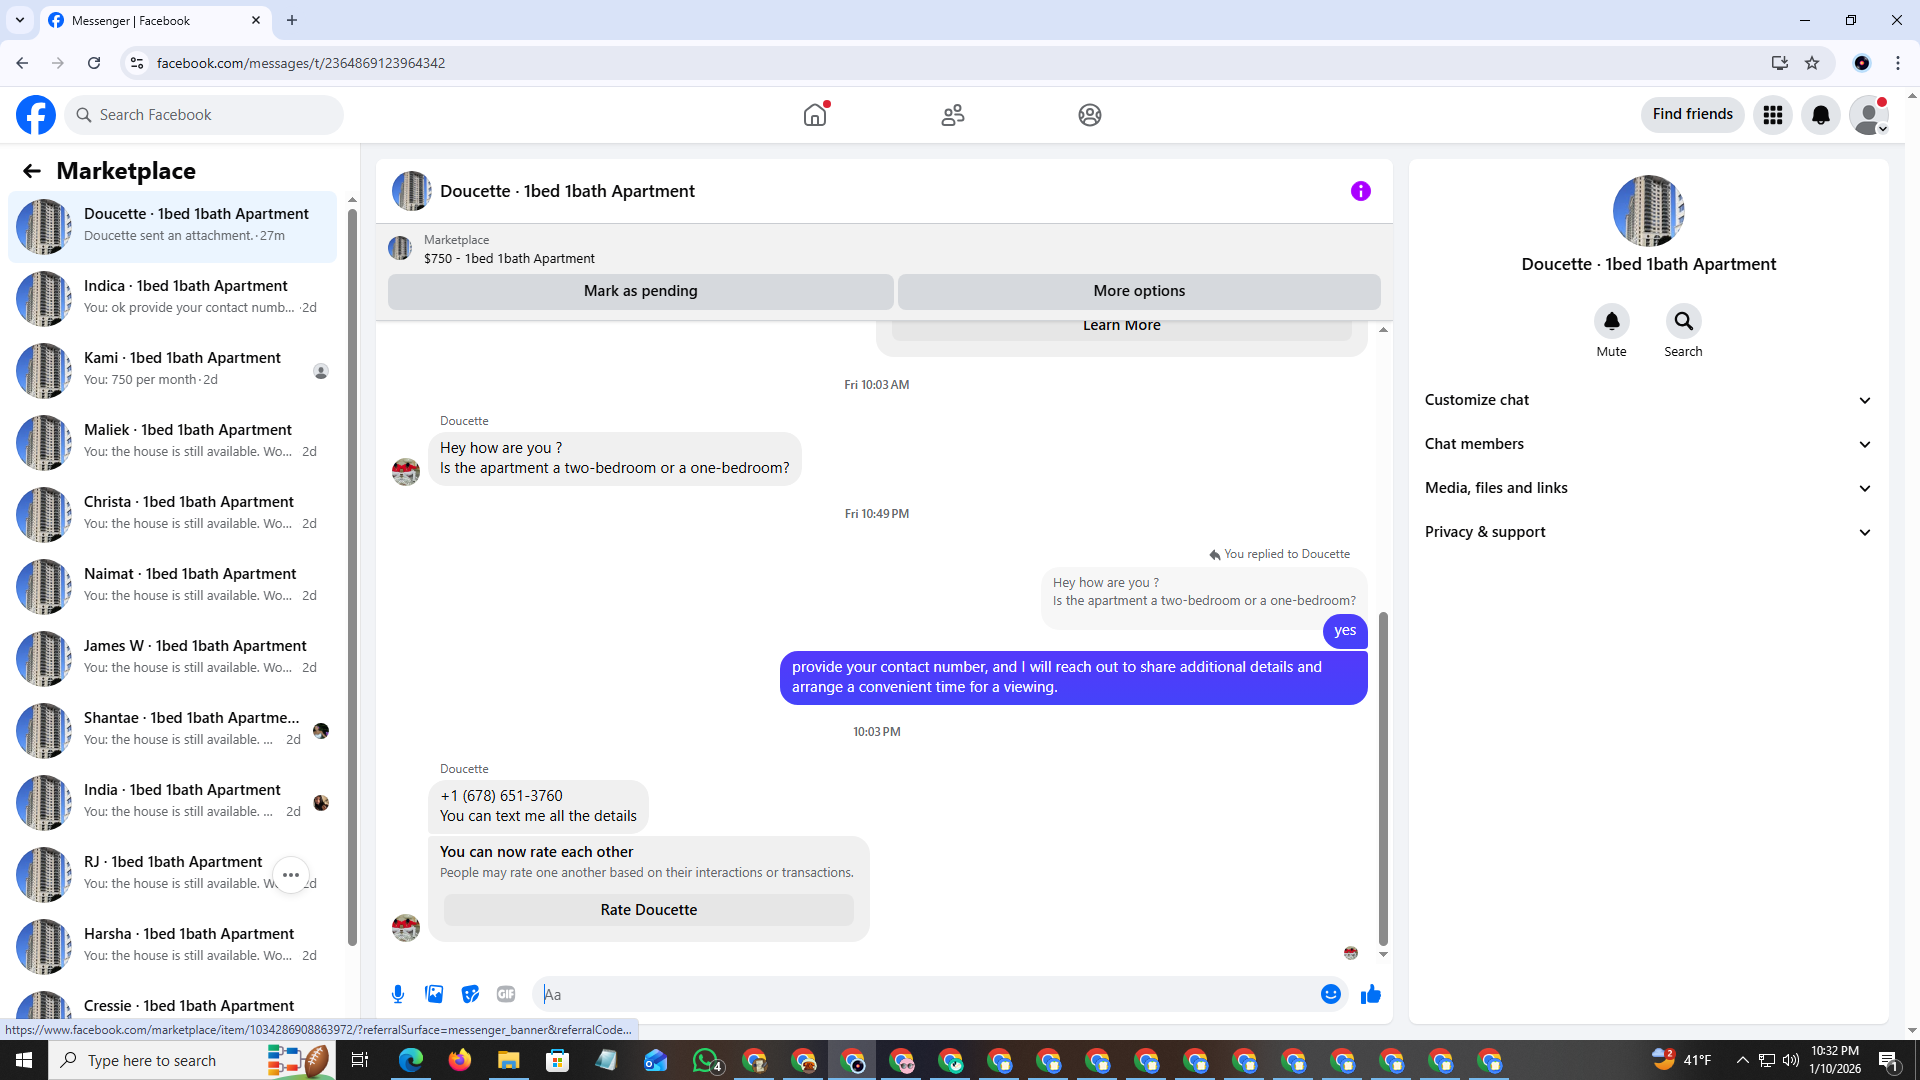Image resolution: width=1920 pixels, height=1080 pixels.
Task: Open emoji picker in message box
Action: point(1330,994)
